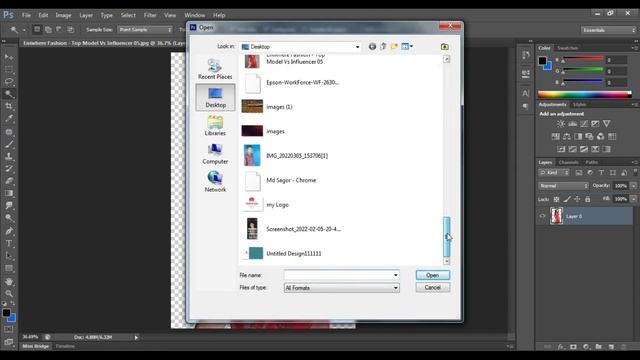Select the Crop tool
The image size is (640, 360).
pos(9,106)
